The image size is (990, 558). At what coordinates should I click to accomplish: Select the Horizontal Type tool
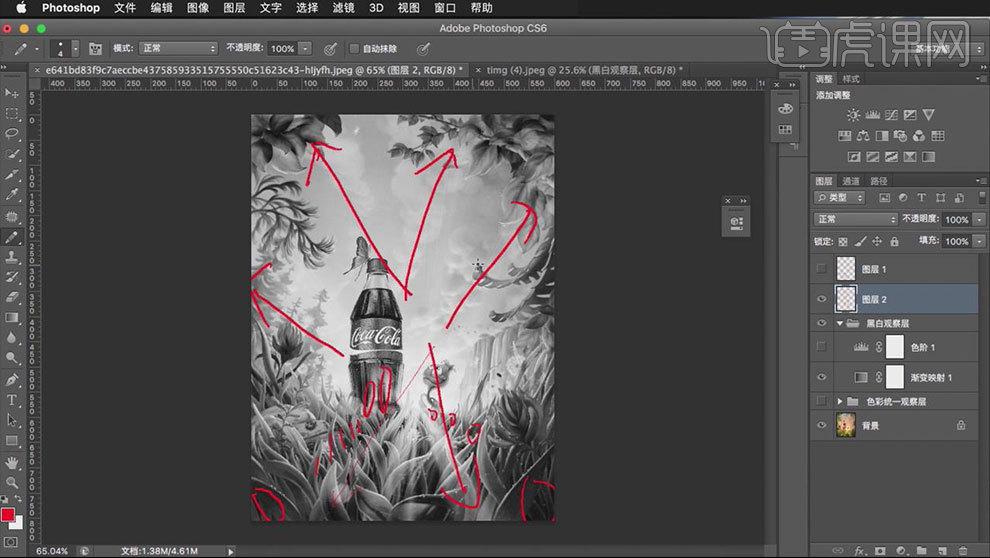pos(11,400)
